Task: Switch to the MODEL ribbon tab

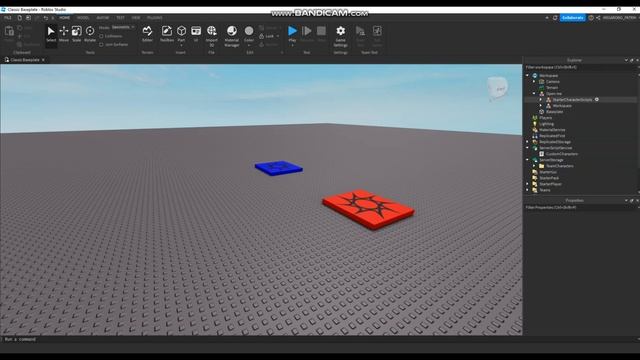Action: pyautogui.click(x=83, y=18)
